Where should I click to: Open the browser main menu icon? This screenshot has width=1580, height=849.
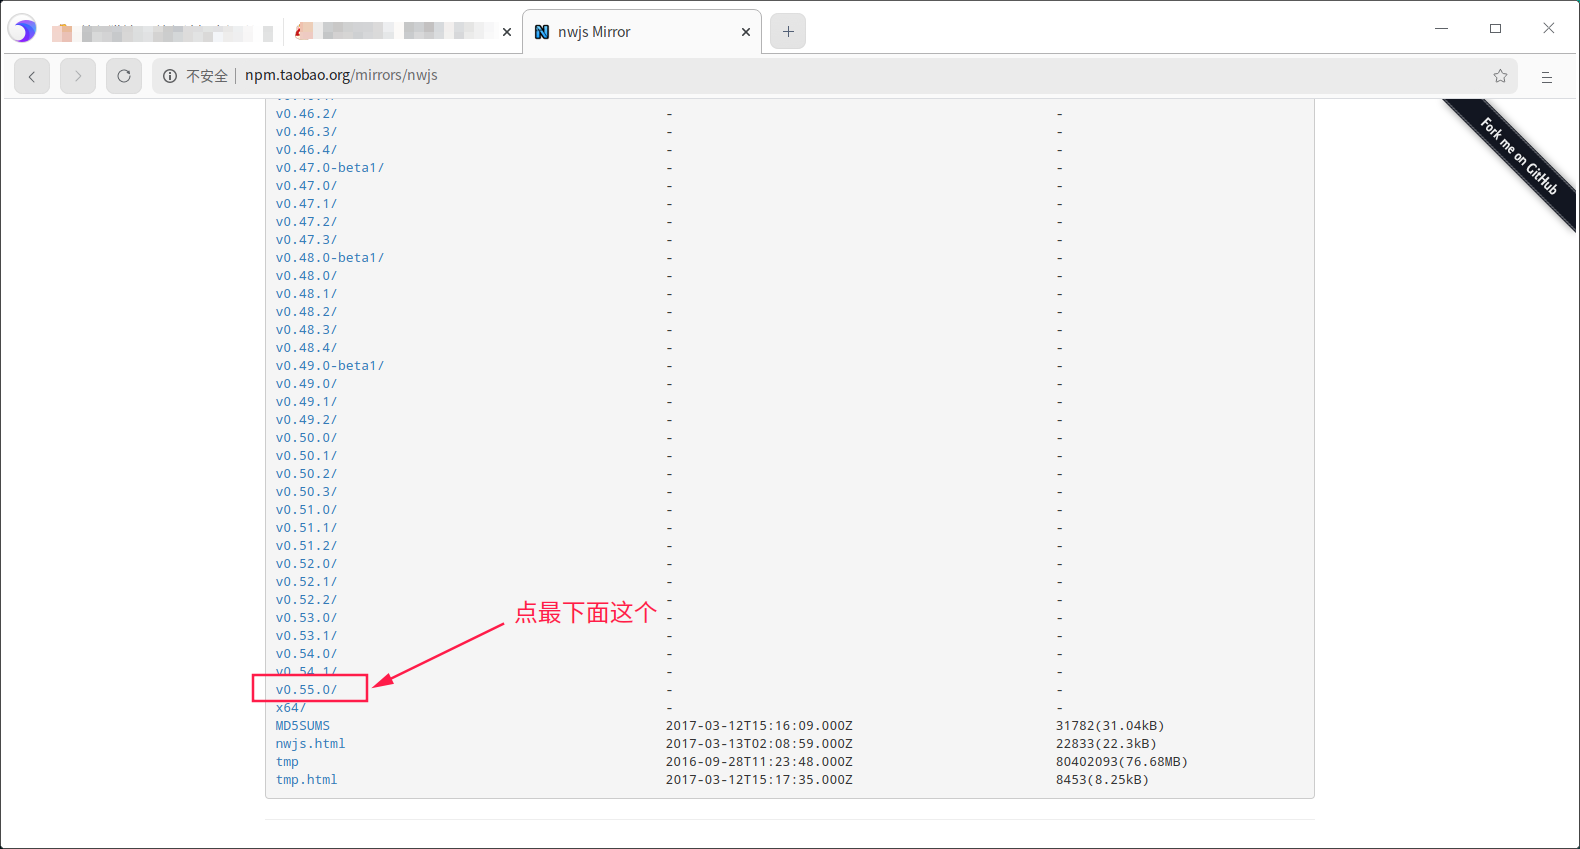coord(1547,76)
